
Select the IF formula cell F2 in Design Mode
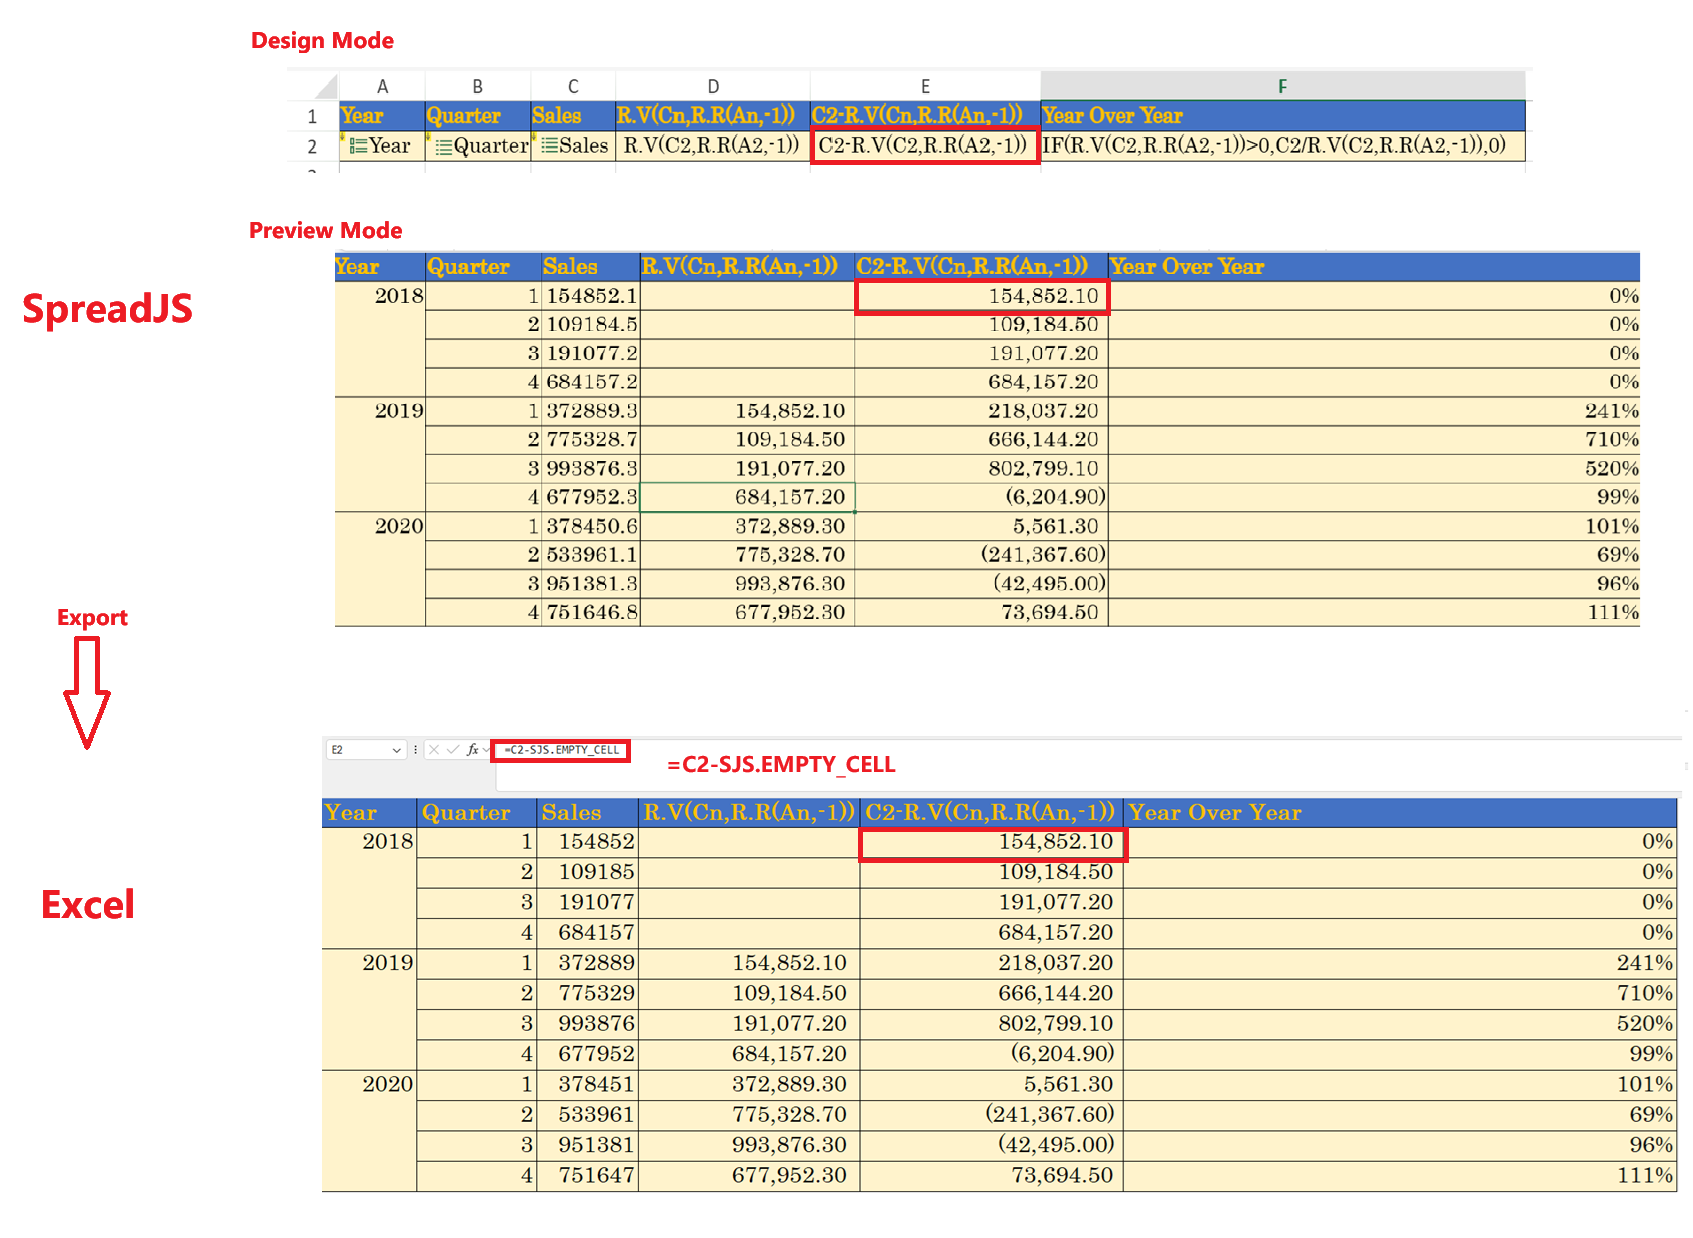click(1282, 146)
